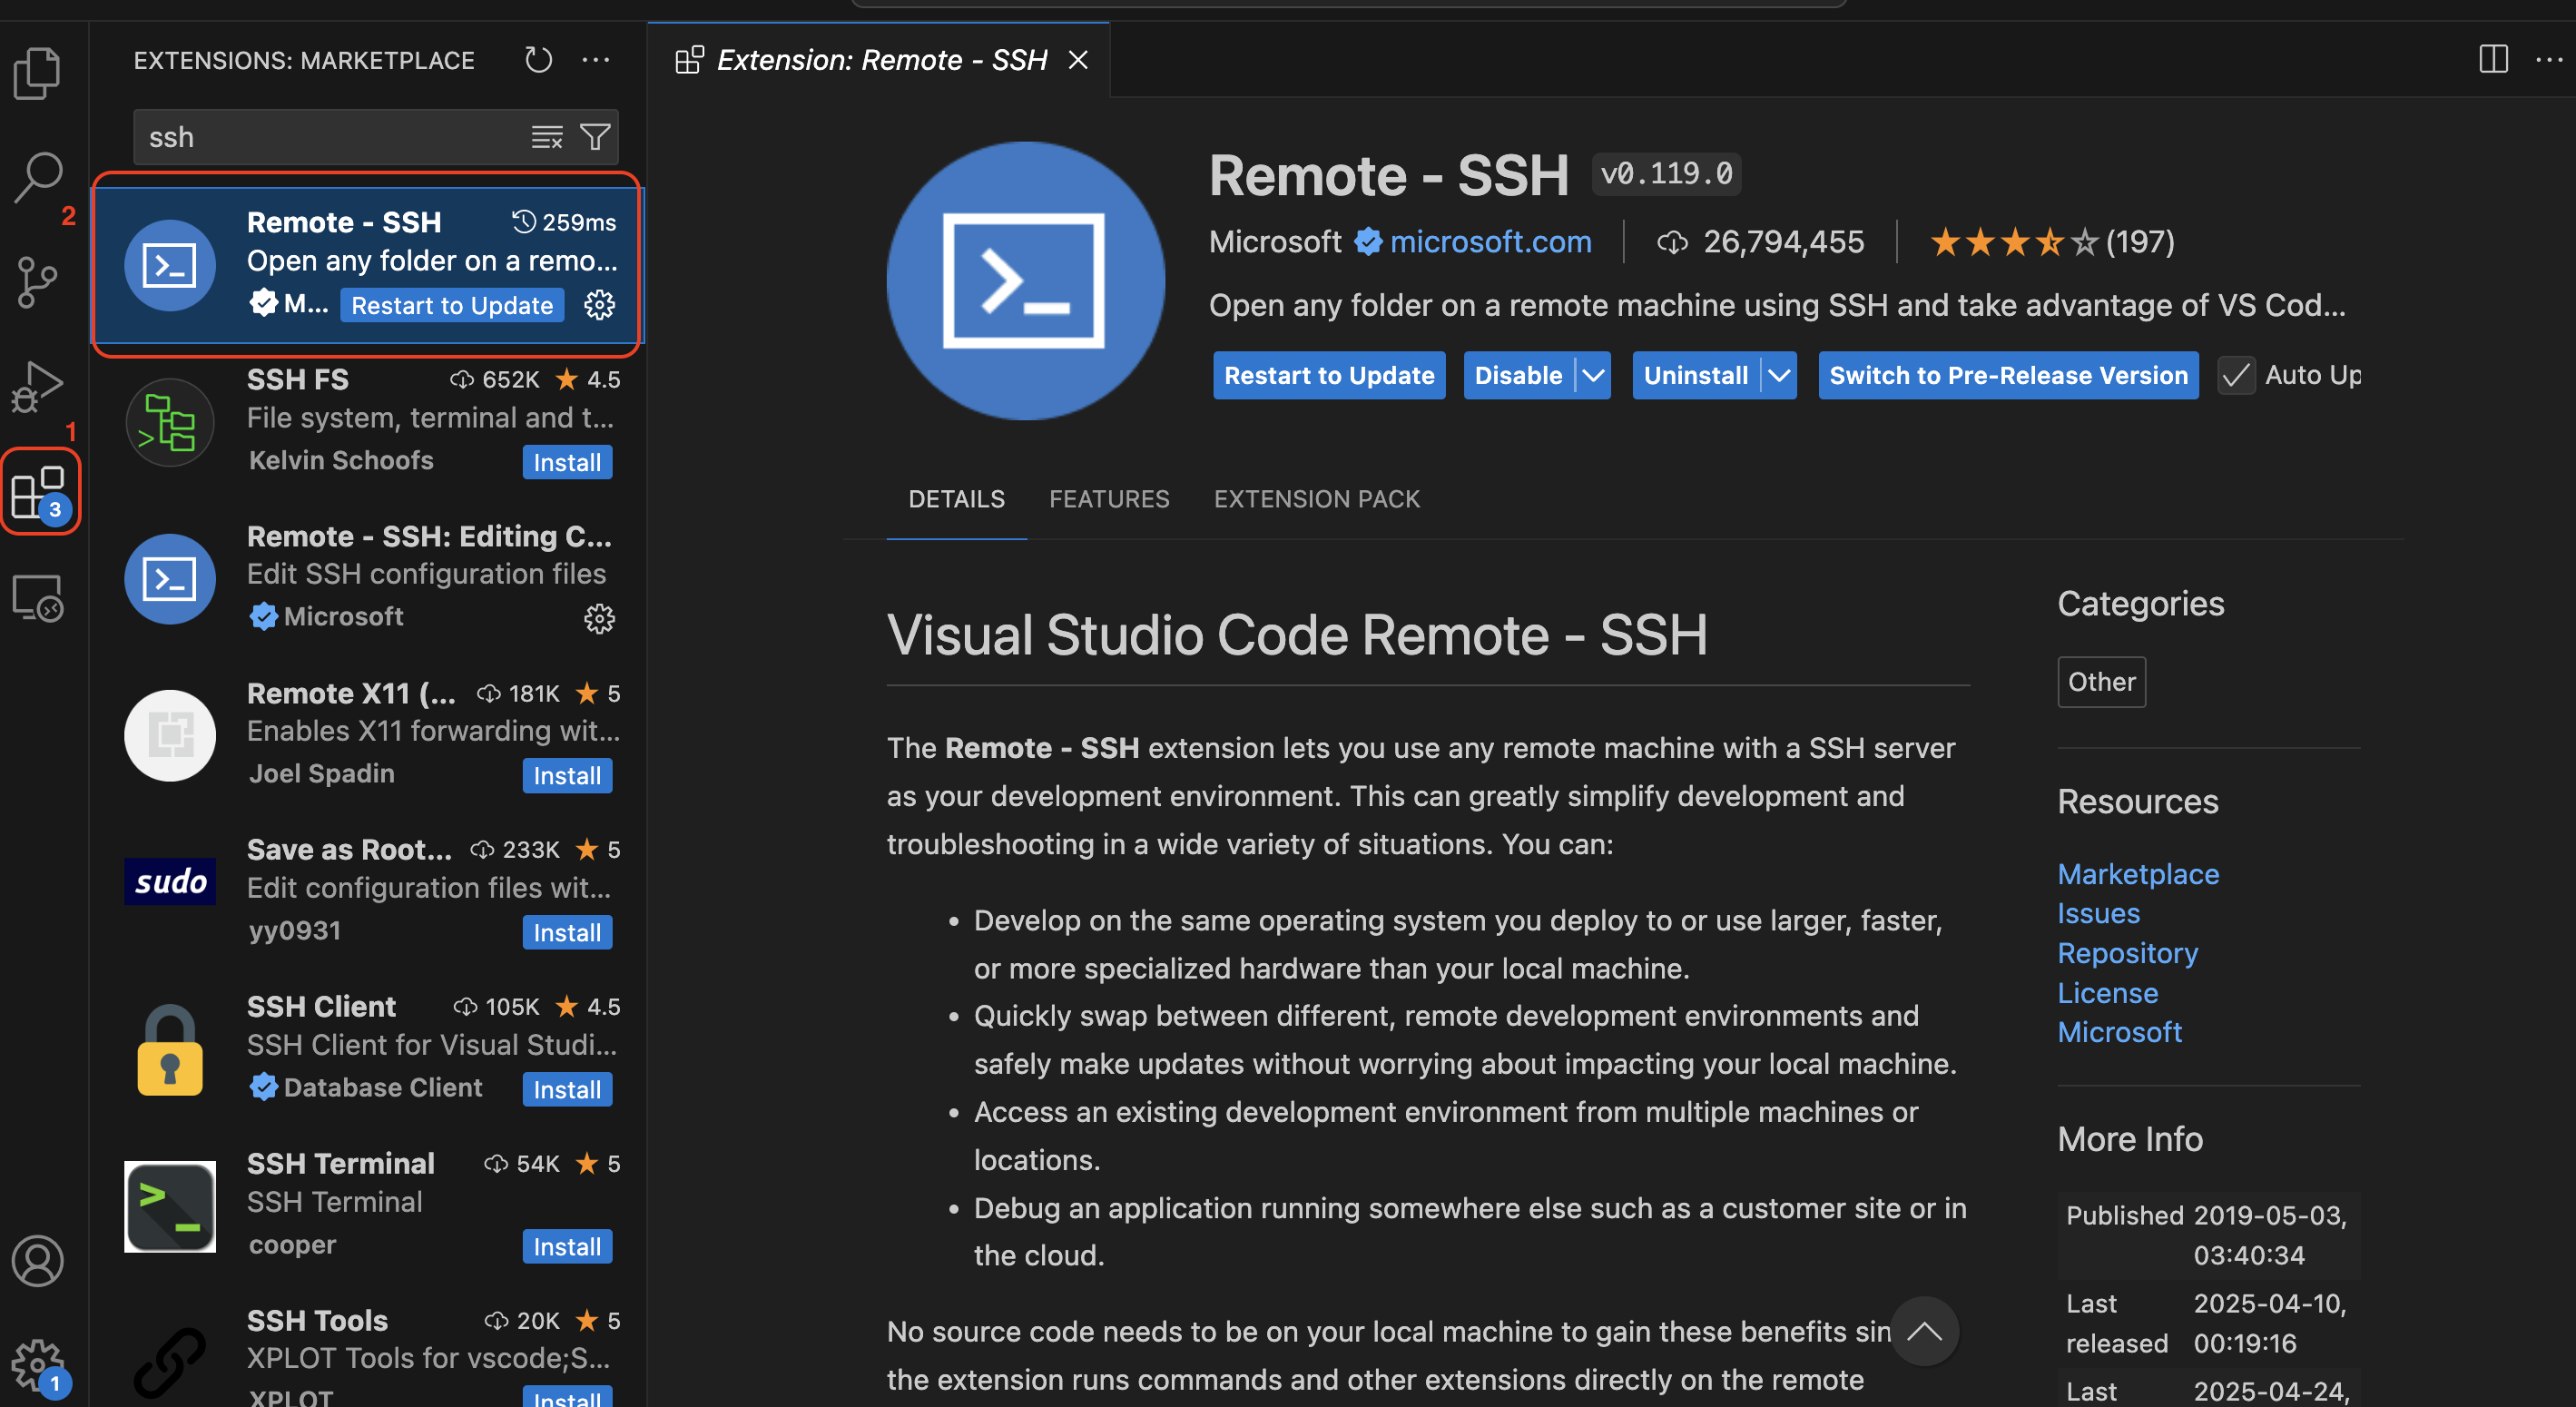Install the Remote X11 extension
This screenshot has height=1407, width=2576.
coord(567,775)
